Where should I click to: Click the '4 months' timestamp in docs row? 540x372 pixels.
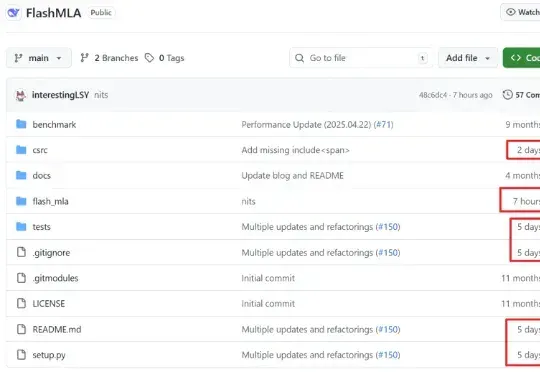pos(522,176)
